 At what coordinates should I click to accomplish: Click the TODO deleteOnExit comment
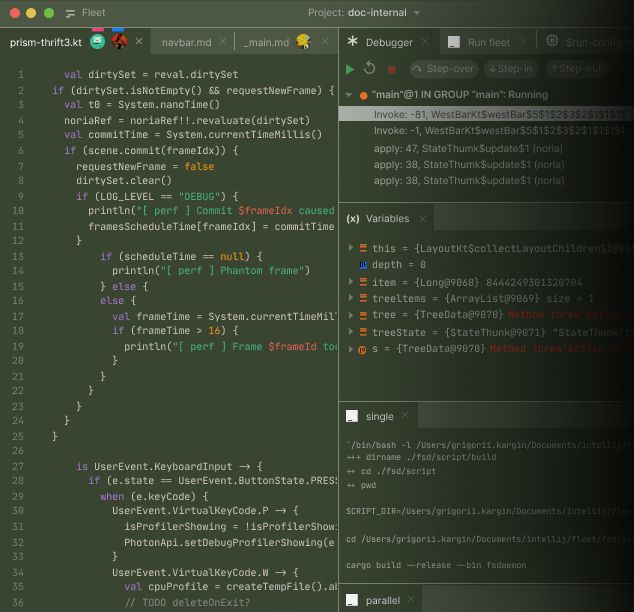[187, 602]
